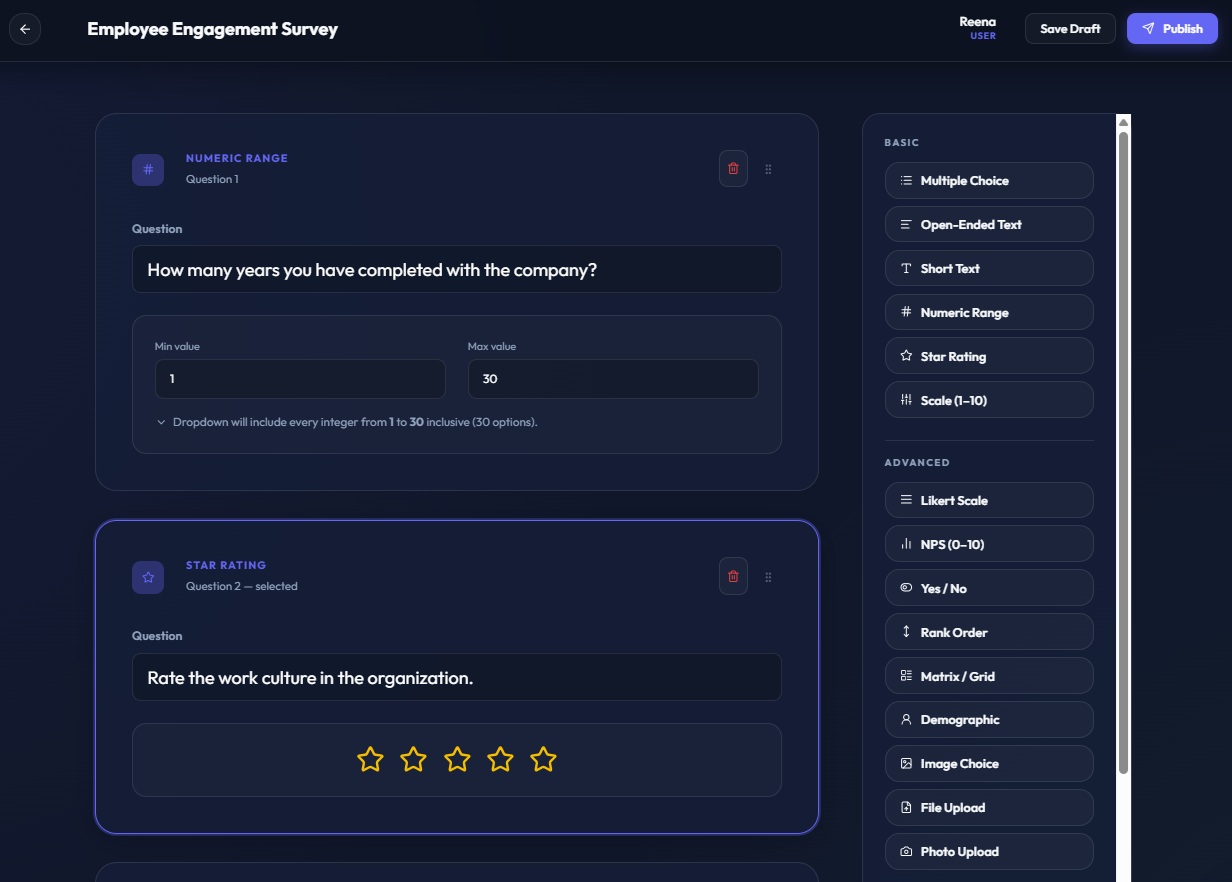Grab the drag handle of Question 2

(x=768, y=576)
